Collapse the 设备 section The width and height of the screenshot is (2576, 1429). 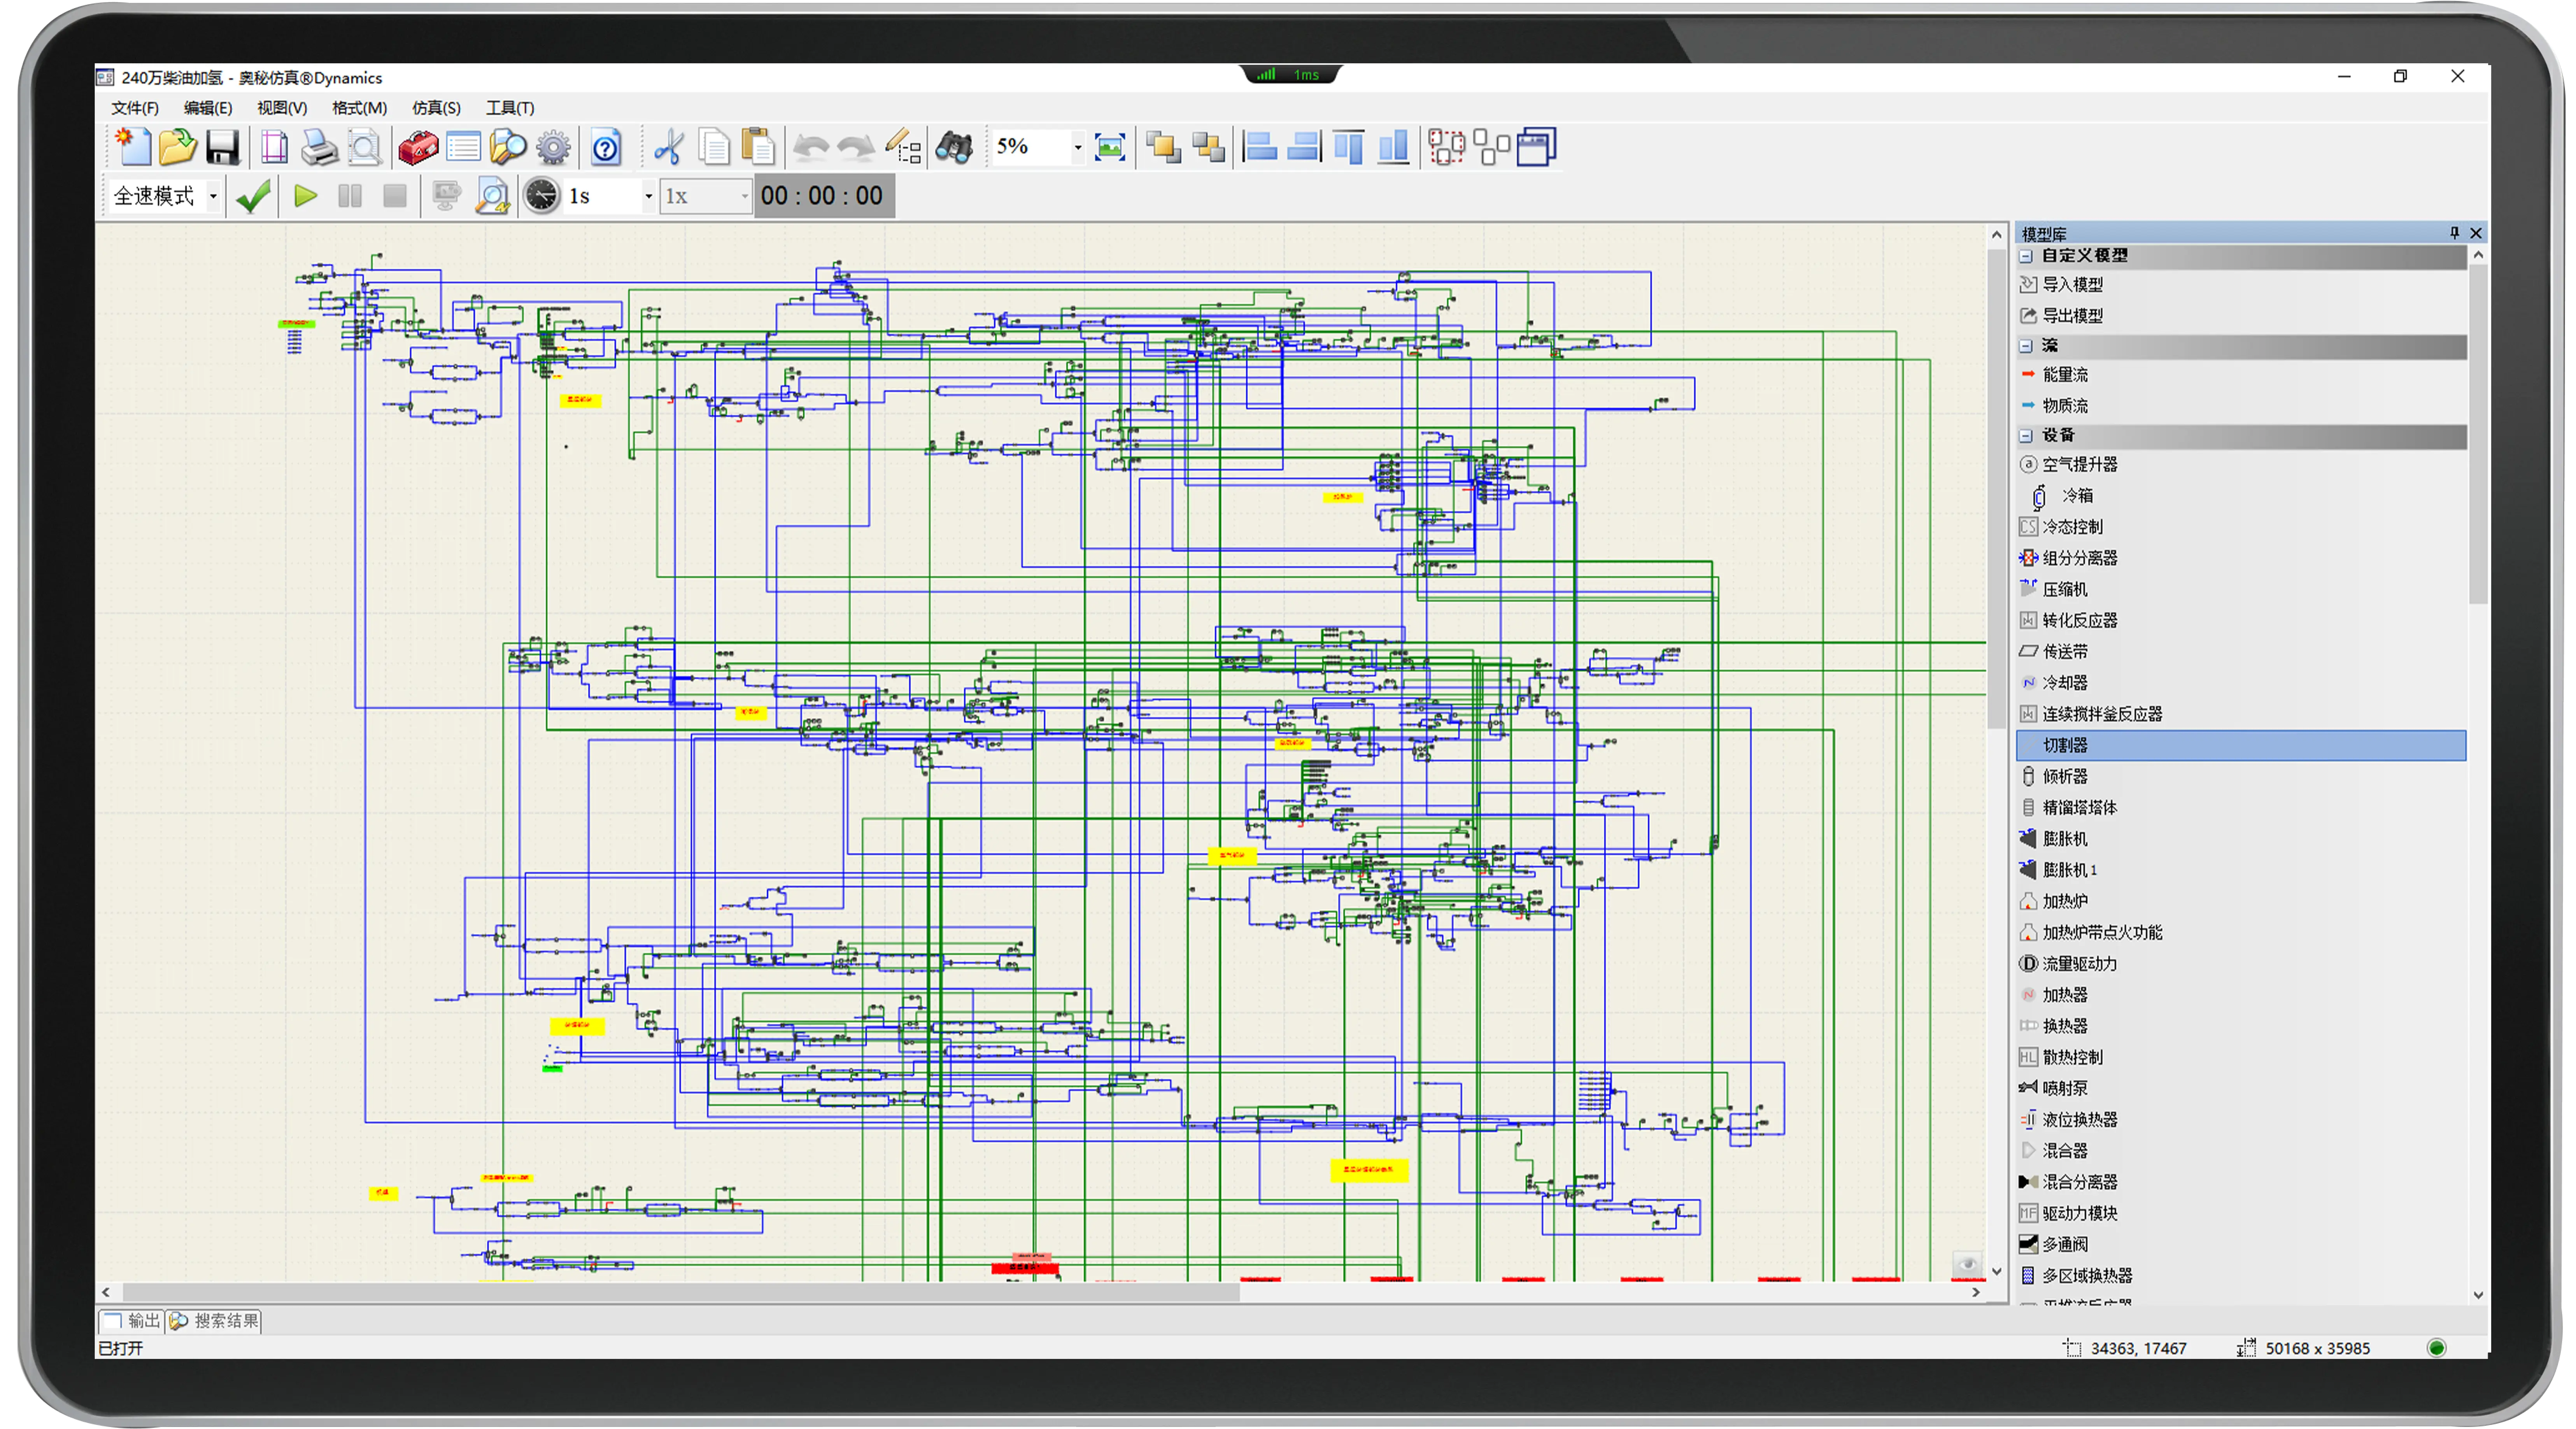click(2026, 436)
